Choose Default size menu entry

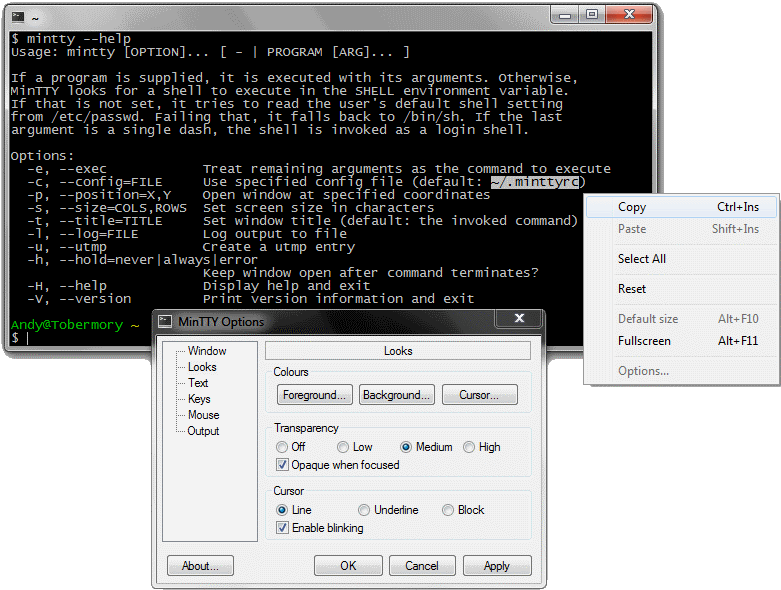[x=681, y=319]
